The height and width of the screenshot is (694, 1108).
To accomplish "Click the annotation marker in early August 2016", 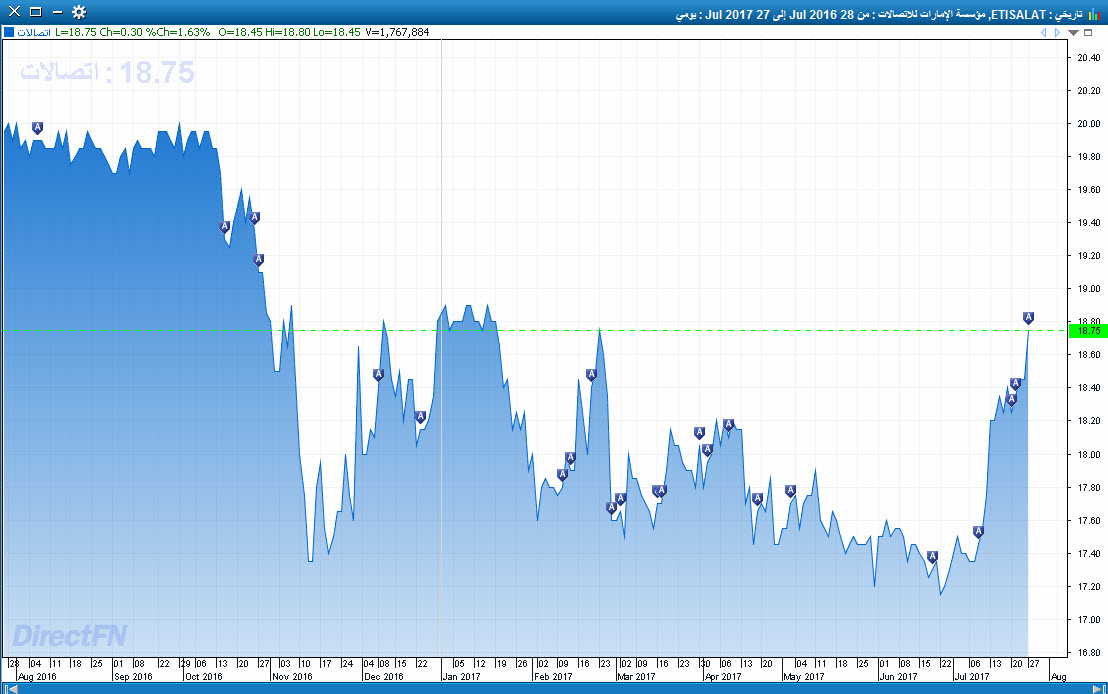I will [x=37, y=128].
